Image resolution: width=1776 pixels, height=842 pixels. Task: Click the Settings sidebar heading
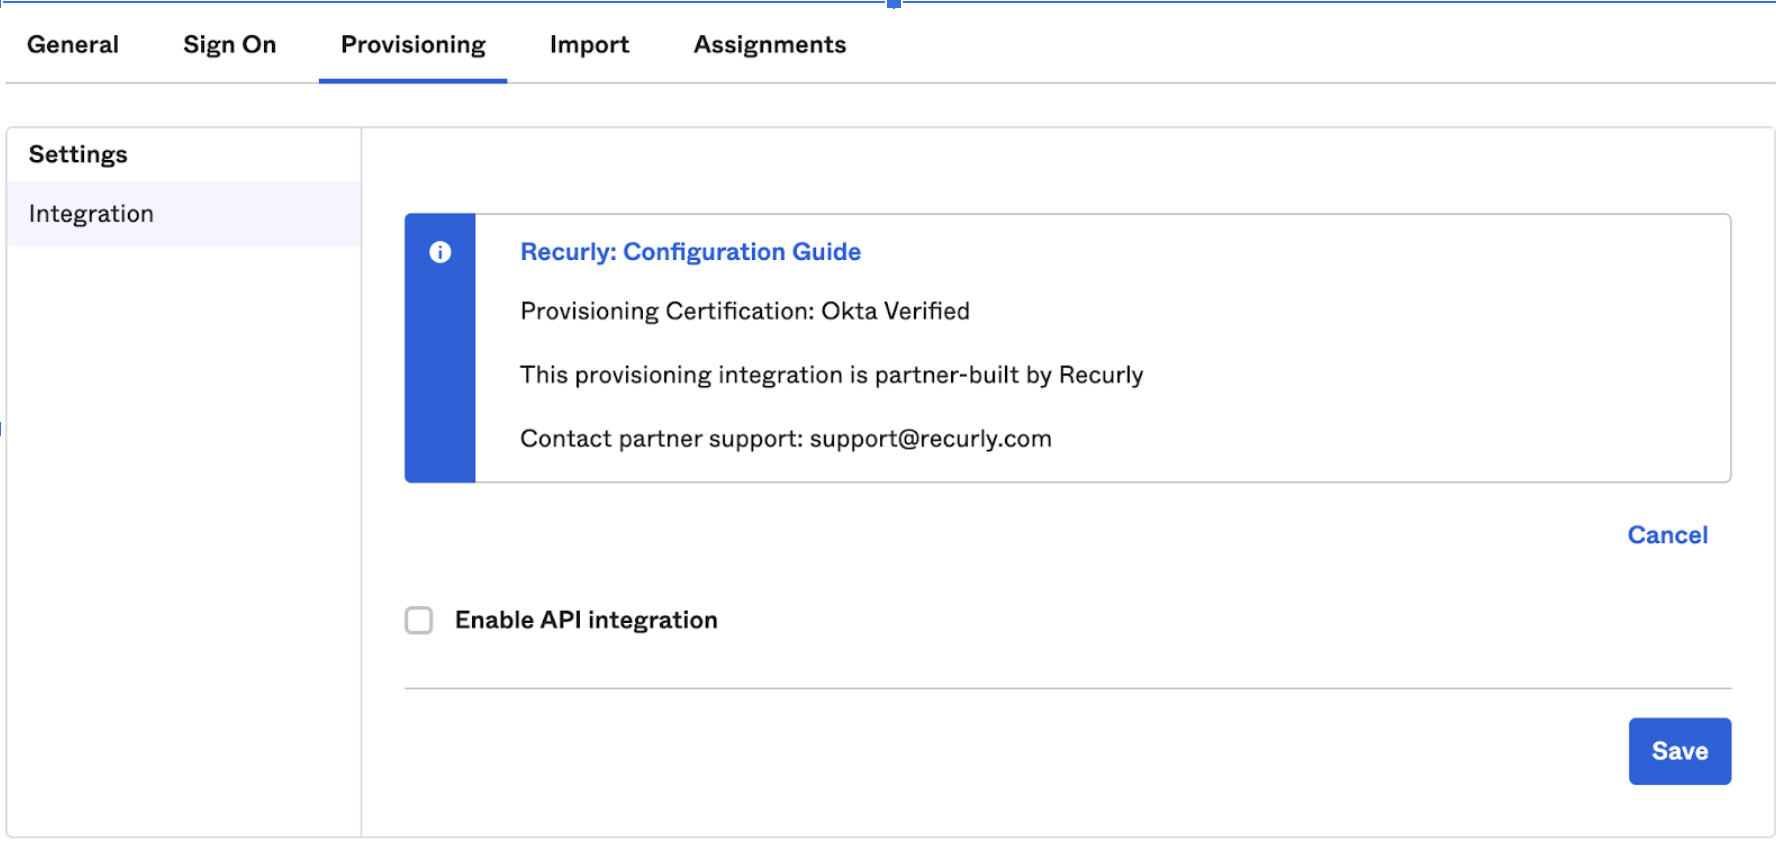pos(78,154)
